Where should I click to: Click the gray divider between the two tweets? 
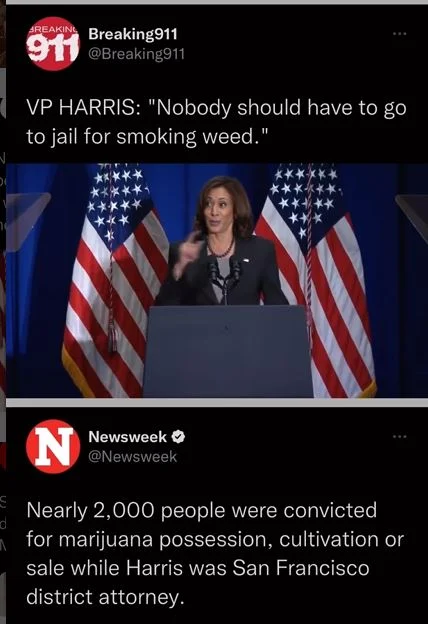217,402
